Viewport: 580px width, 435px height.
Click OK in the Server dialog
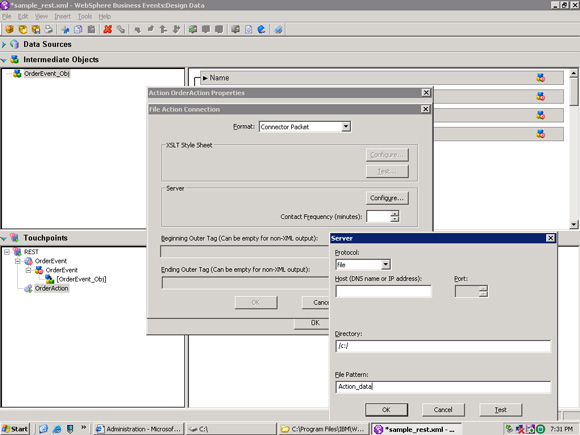[x=386, y=409]
